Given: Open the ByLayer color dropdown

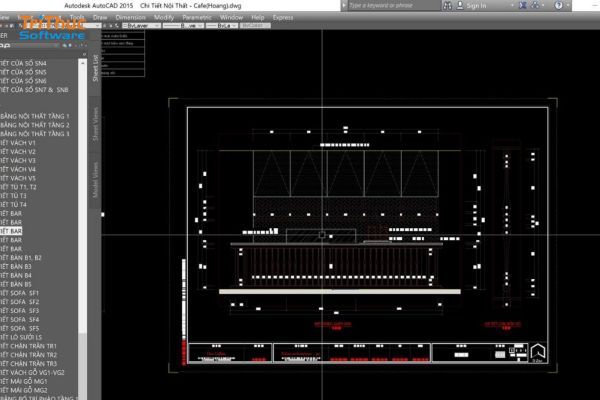Looking at the screenshot, I should (x=141, y=26).
